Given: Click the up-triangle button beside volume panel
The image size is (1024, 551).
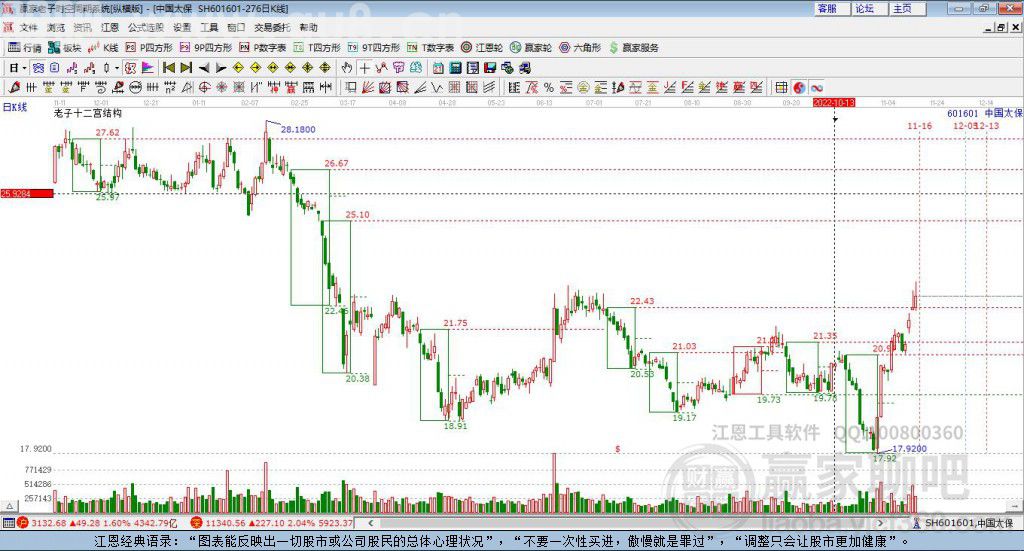Looking at the screenshot, I should (x=9, y=506).
